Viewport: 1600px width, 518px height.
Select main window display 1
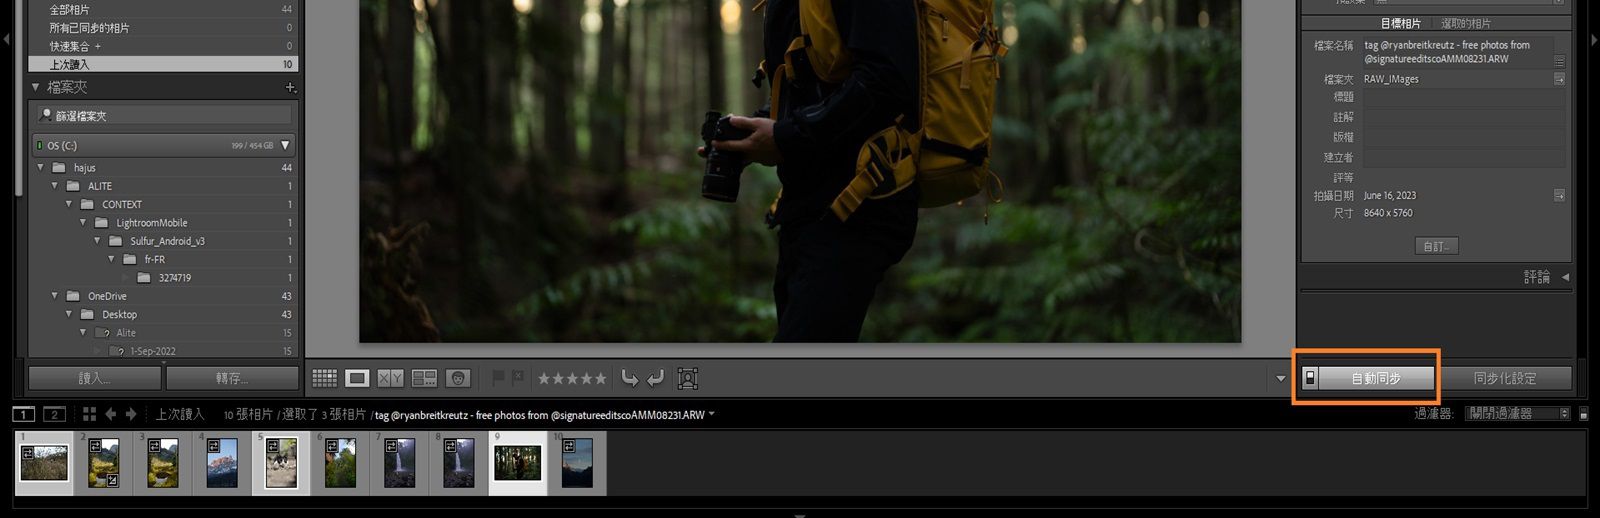[23, 414]
